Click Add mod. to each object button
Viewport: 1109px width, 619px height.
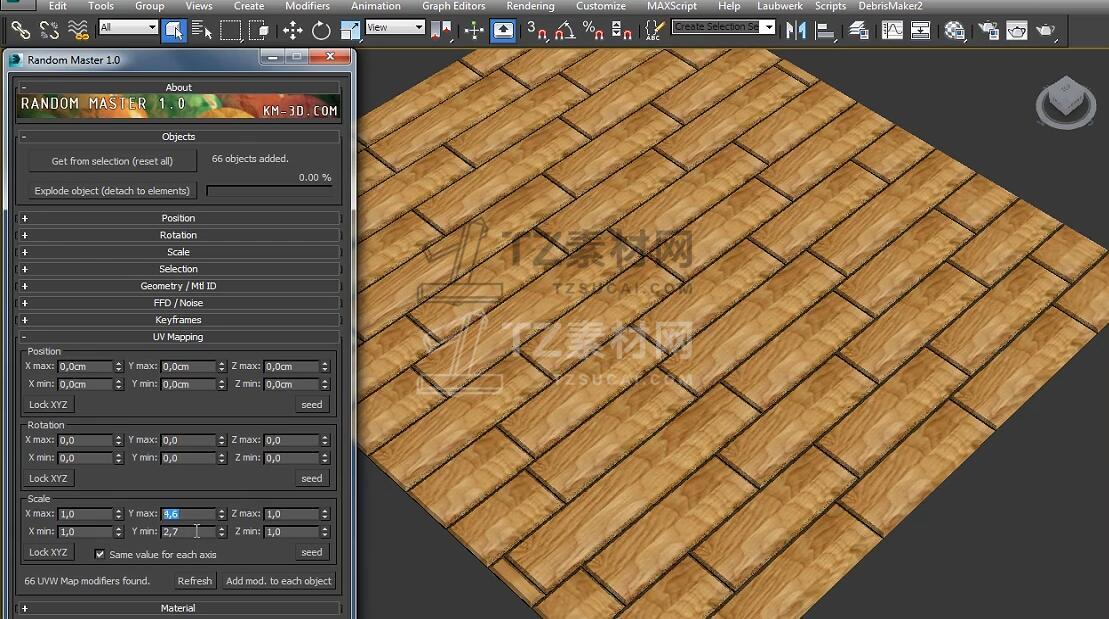click(x=278, y=581)
